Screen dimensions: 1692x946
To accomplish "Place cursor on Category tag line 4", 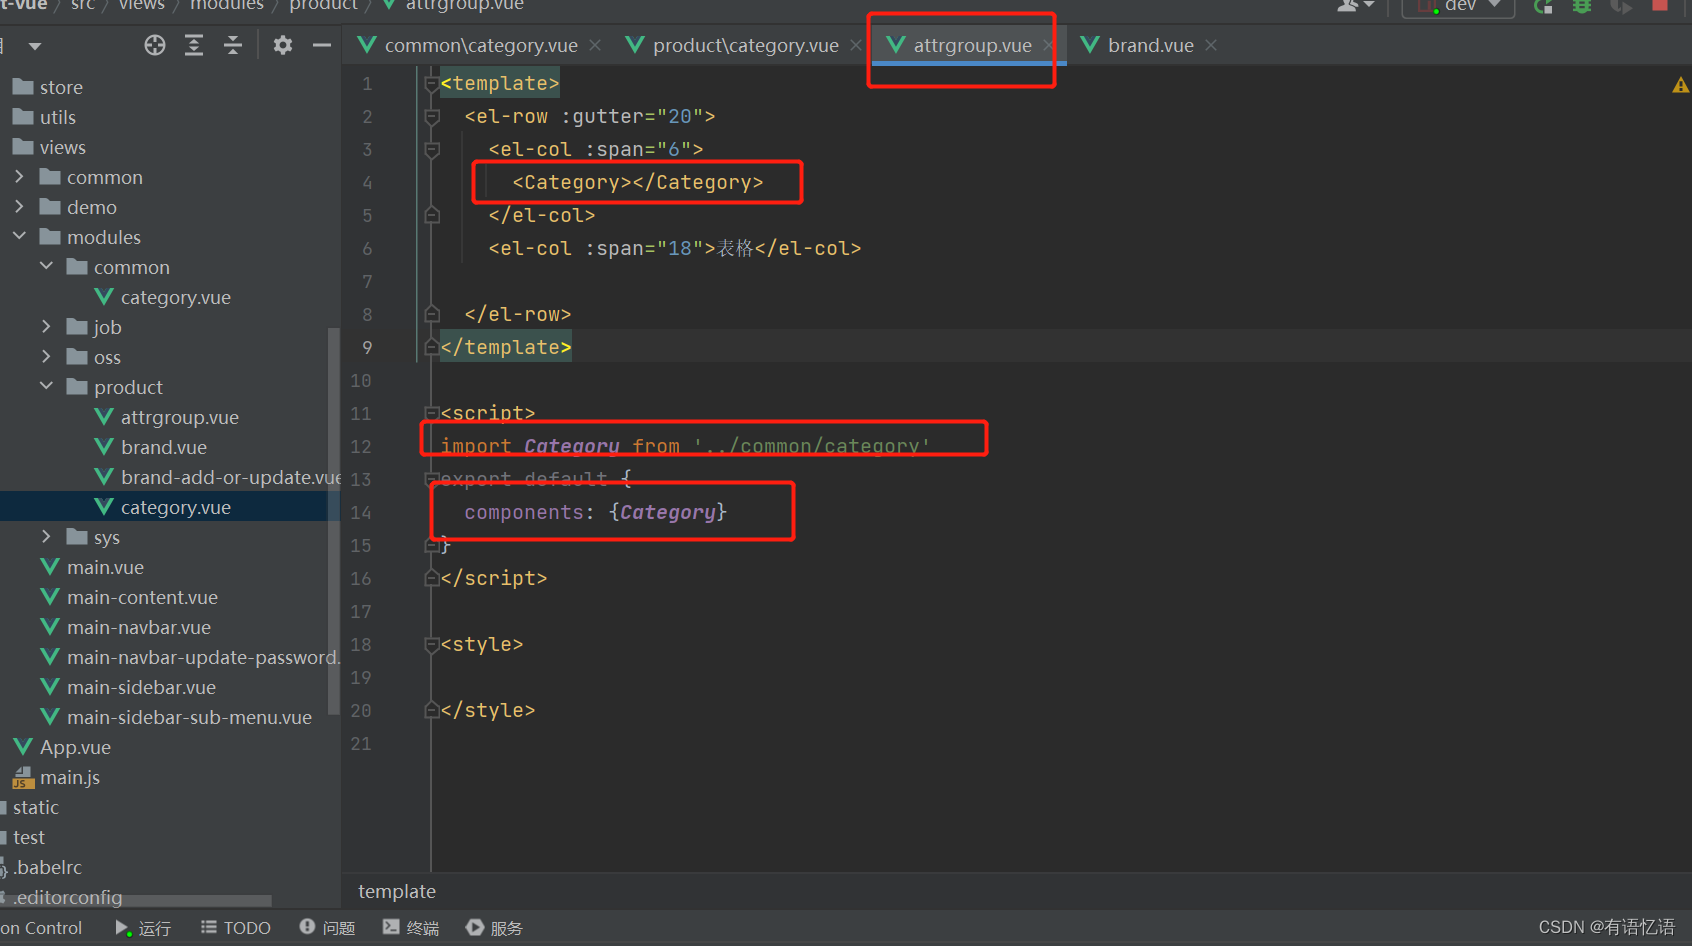I will coord(637,182).
